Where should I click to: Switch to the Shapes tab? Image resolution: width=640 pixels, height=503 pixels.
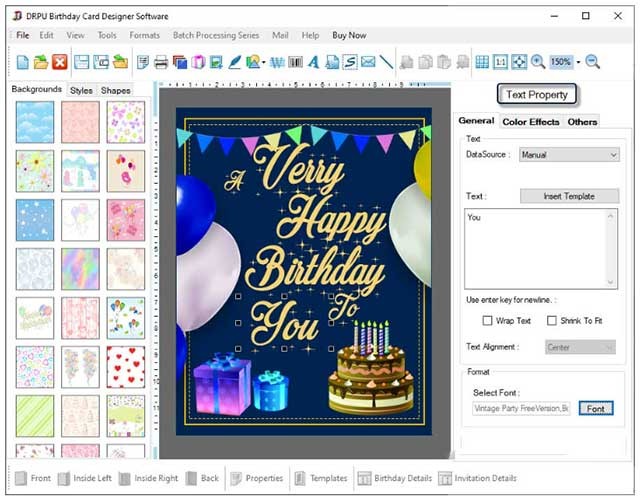116,90
